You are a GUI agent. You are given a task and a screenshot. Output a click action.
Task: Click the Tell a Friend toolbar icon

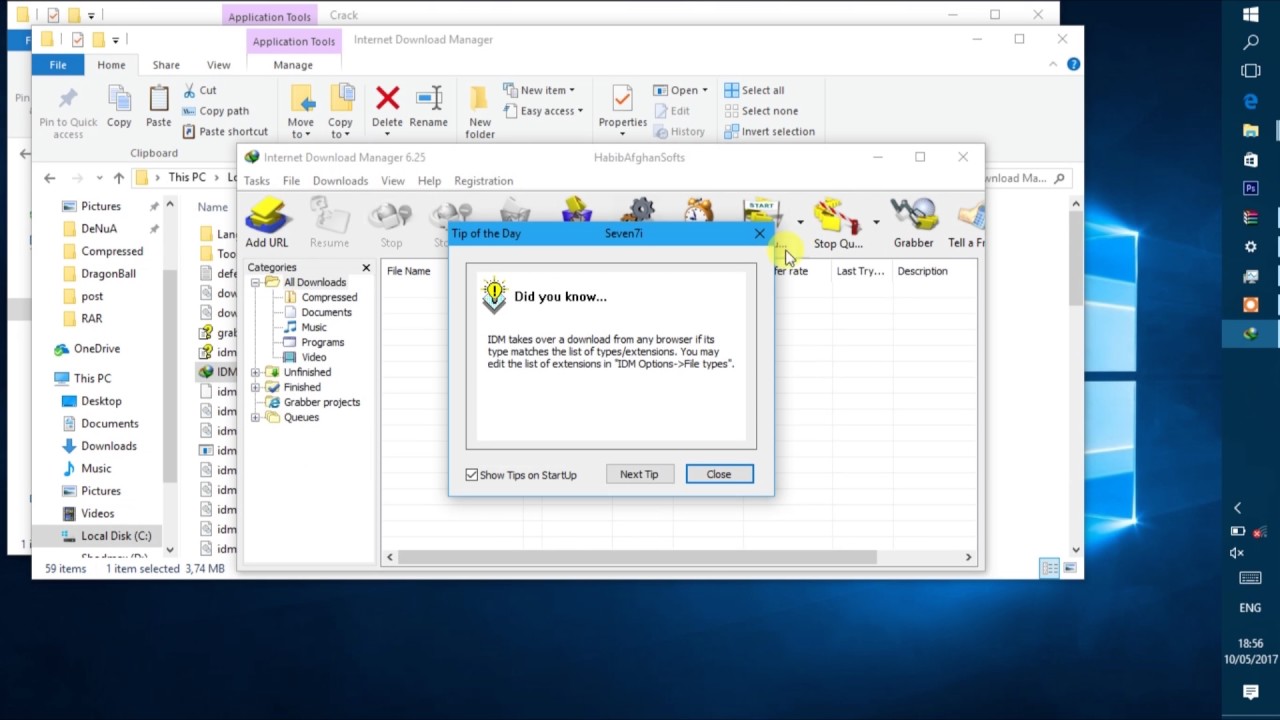(967, 223)
